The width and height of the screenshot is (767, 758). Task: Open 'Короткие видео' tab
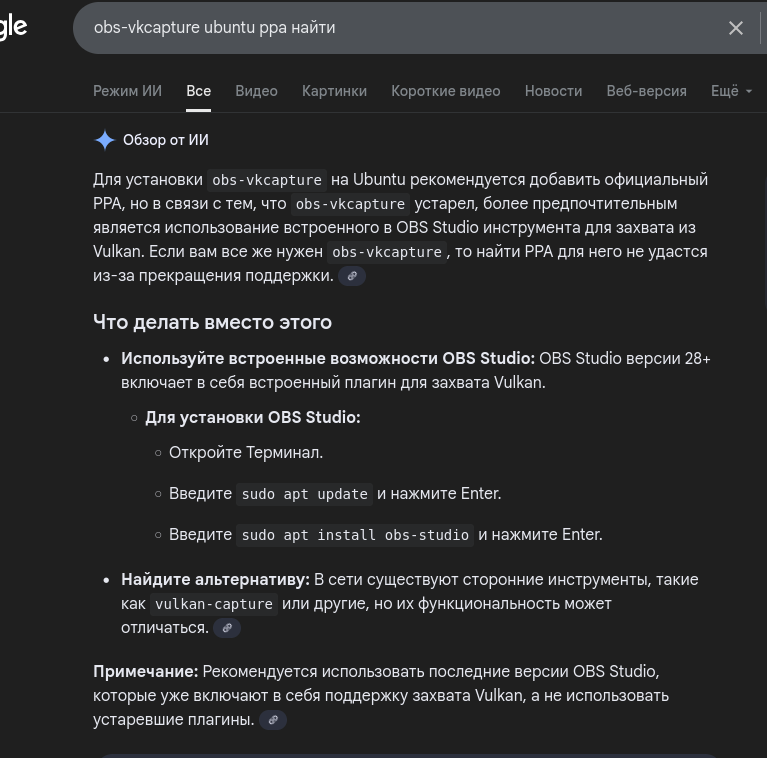pyautogui.click(x=445, y=91)
